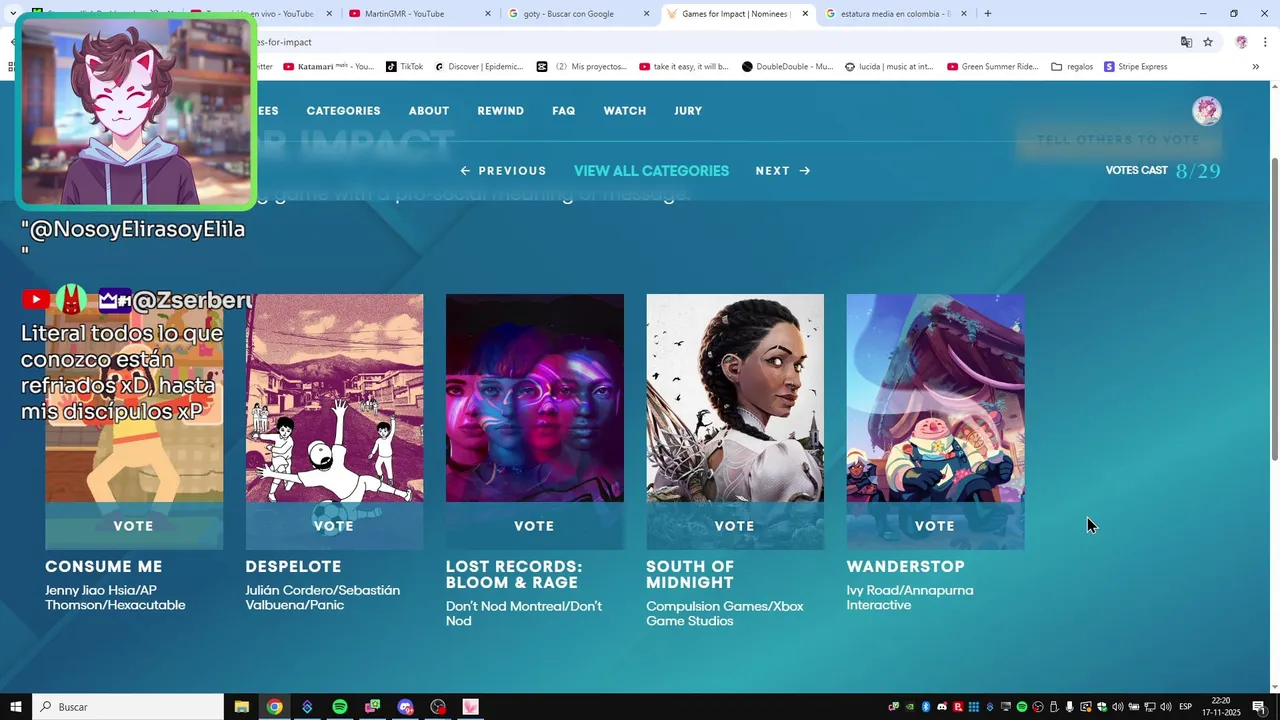Switch to the 'goty - Buscar con Google' tab
The height and width of the screenshot is (720, 1280).
tap(578, 14)
